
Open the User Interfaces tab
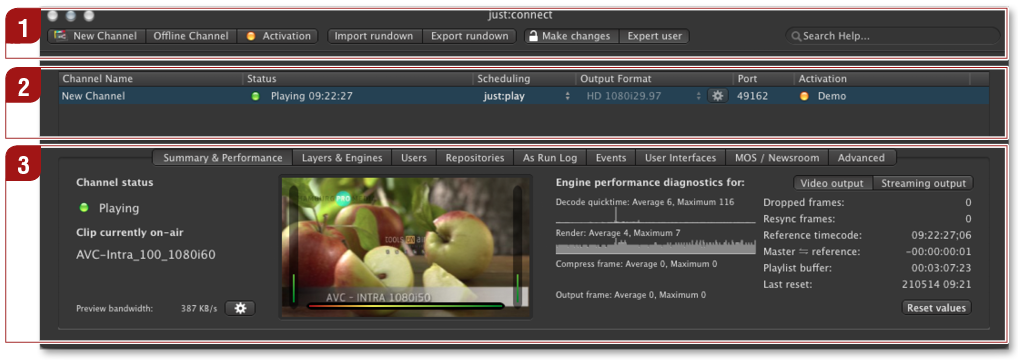(x=680, y=158)
